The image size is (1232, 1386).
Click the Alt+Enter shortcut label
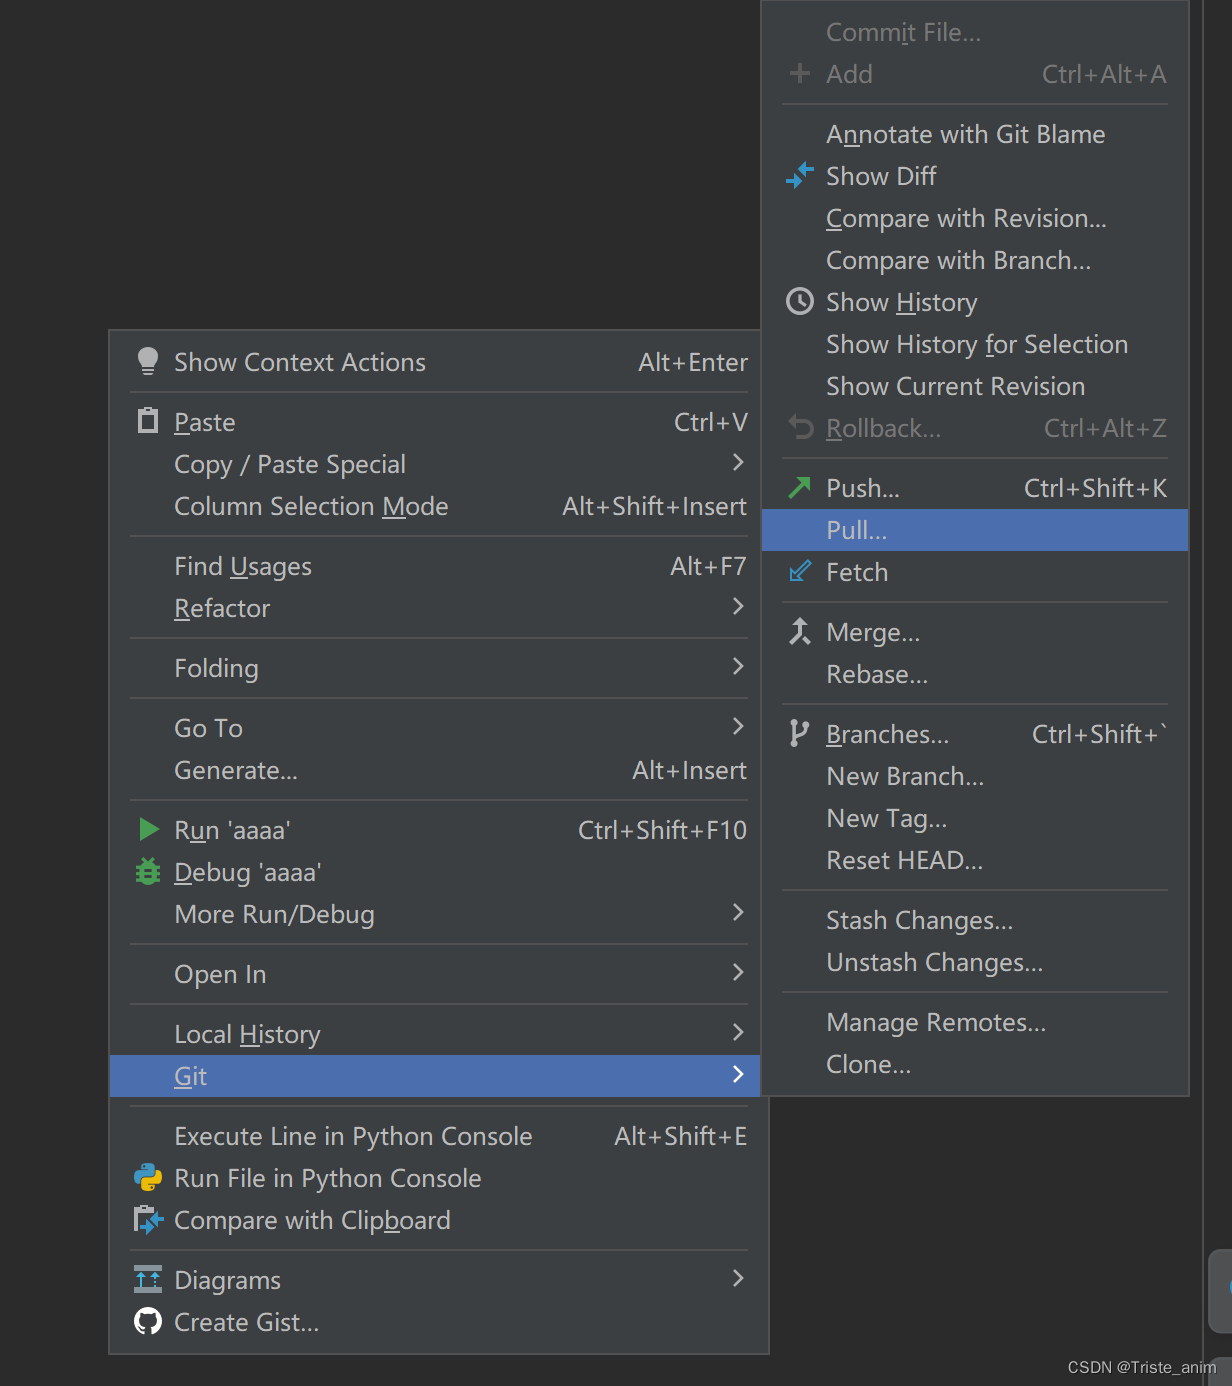[693, 362]
